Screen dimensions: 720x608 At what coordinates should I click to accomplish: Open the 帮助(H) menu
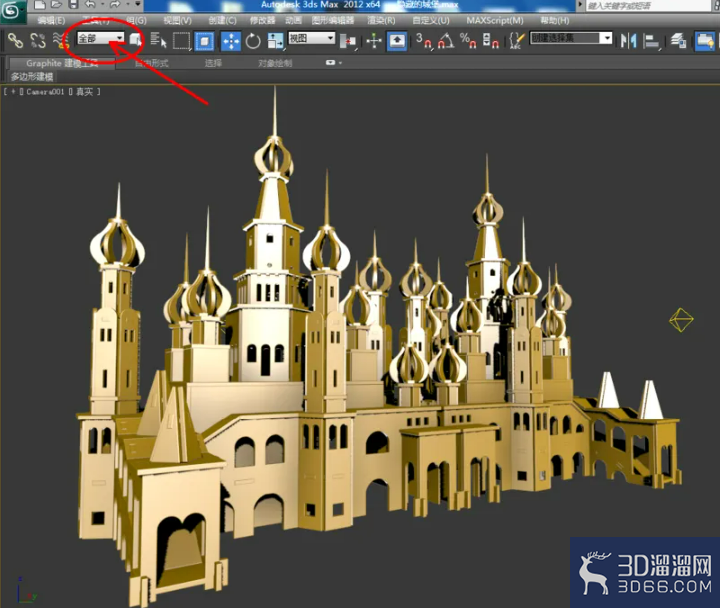click(555, 21)
